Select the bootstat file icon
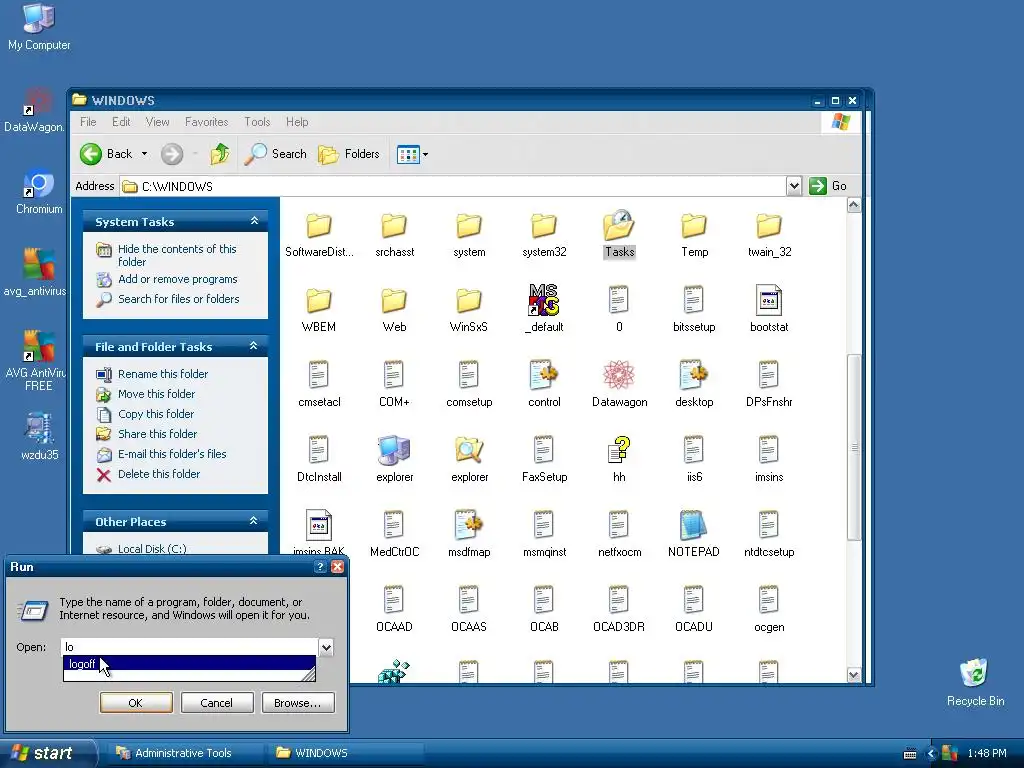Viewport: 1024px width, 768px height. tap(769, 300)
